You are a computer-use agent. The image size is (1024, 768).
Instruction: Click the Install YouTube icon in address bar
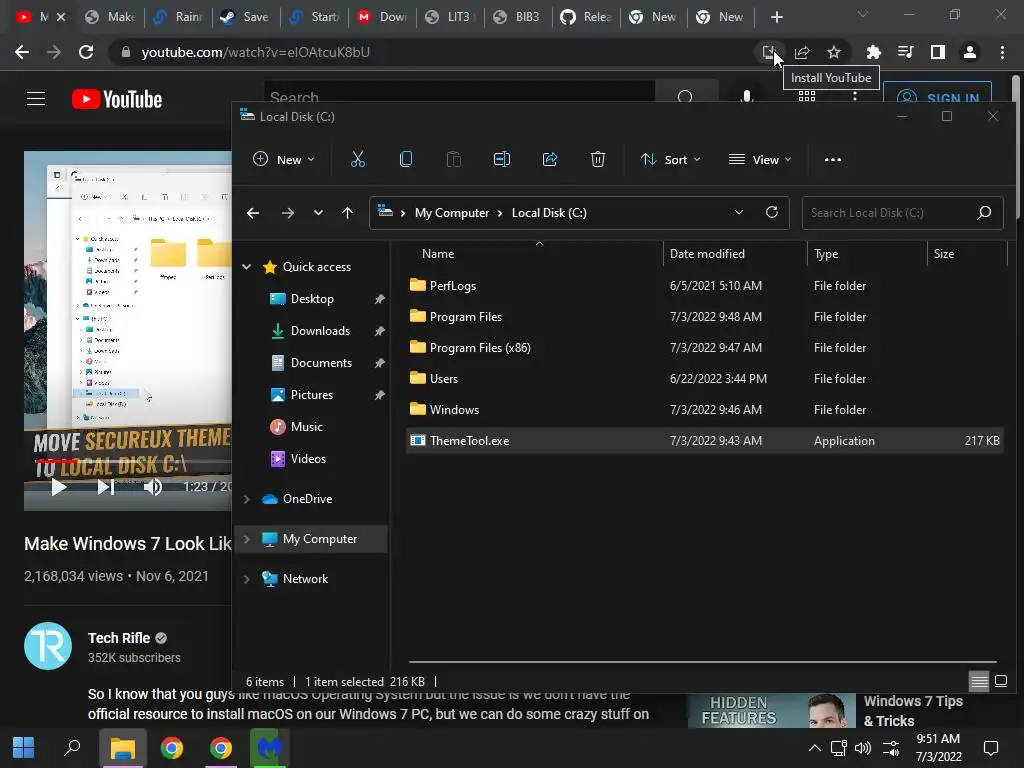pos(769,52)
